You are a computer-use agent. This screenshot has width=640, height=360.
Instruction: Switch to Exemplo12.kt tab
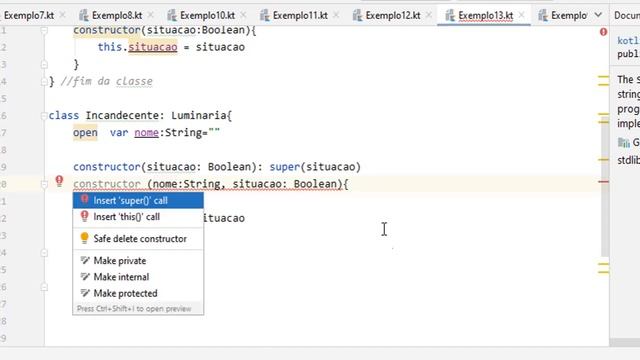coord(393,16)
